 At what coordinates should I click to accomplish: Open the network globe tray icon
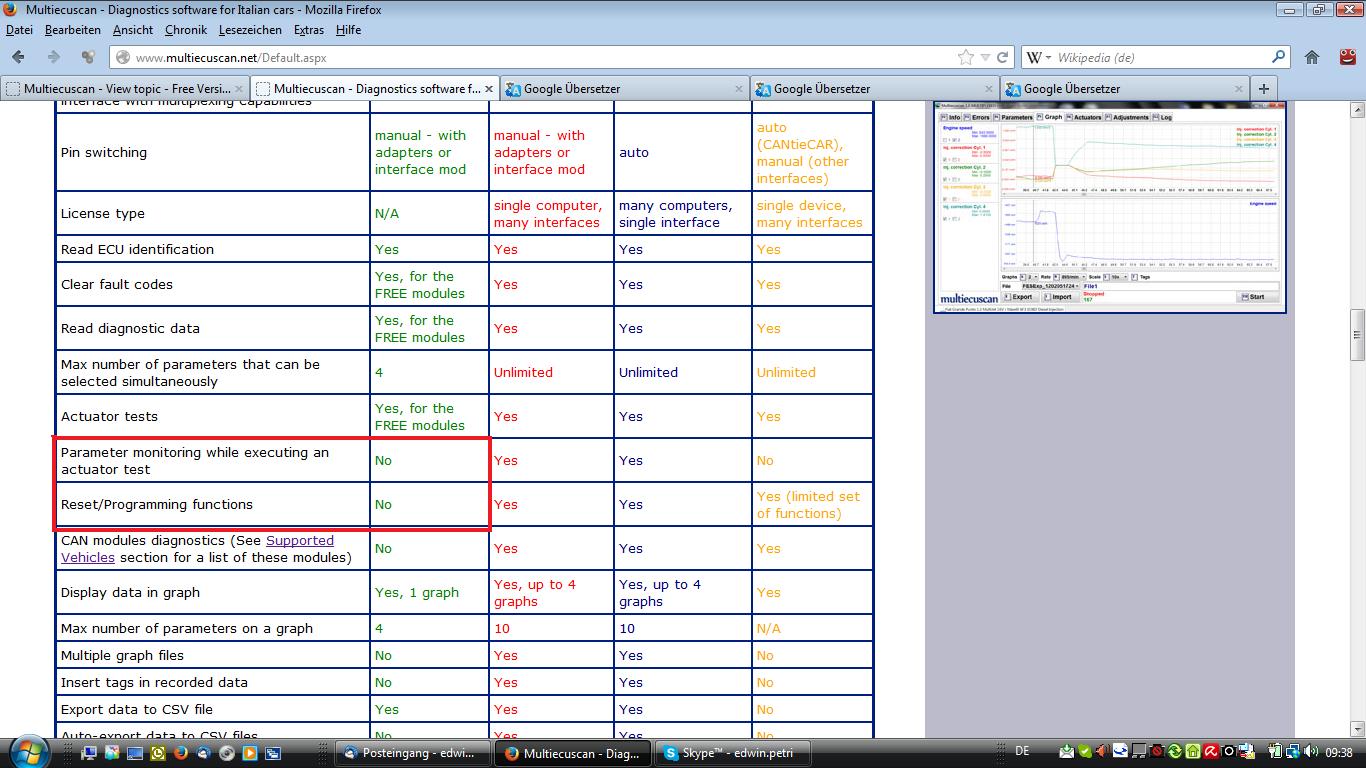point(1293,751)
